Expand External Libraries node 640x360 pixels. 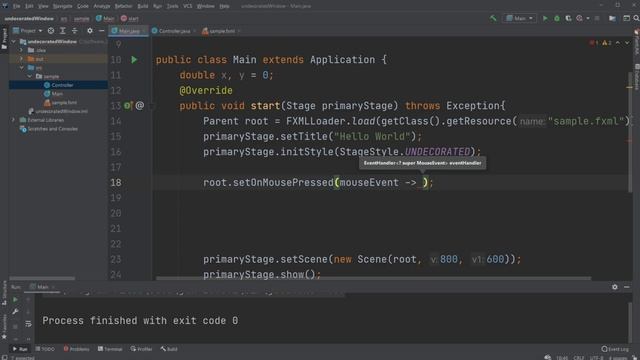tap(13, 120)
